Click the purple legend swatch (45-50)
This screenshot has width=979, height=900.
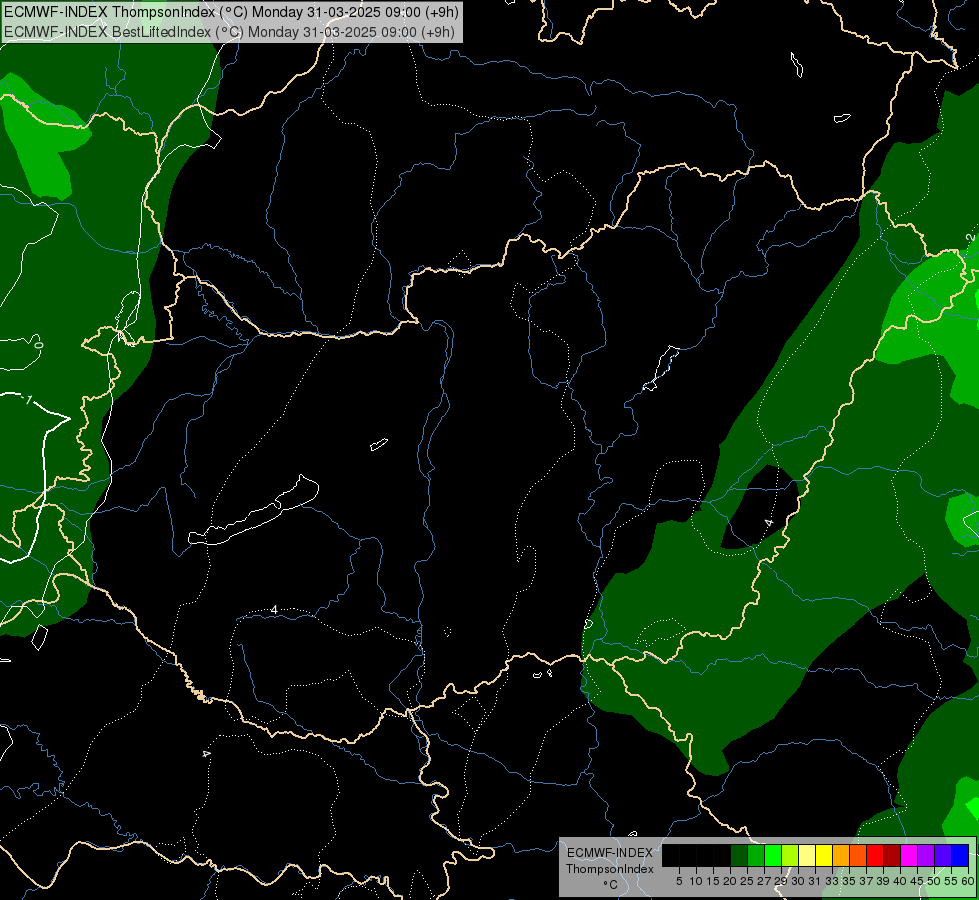(x=926, y=855)
